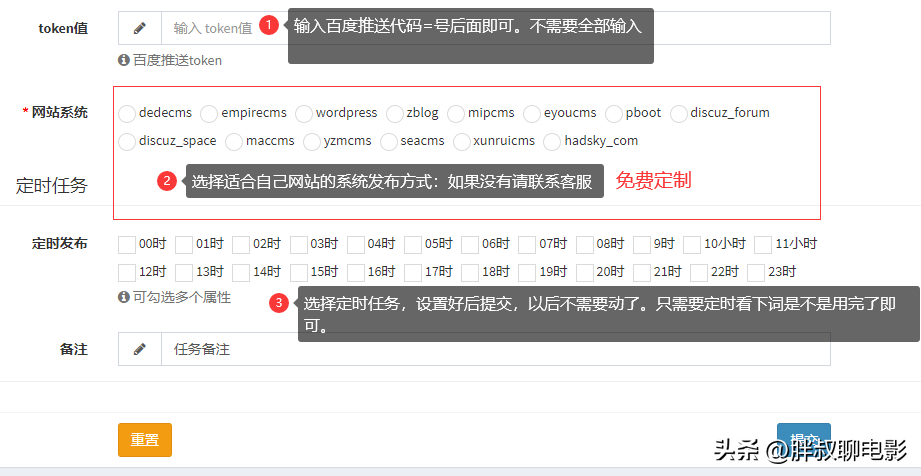The image size is (921, 476).
Task: Choose wordpress as website system
Action: pos(304,113)
